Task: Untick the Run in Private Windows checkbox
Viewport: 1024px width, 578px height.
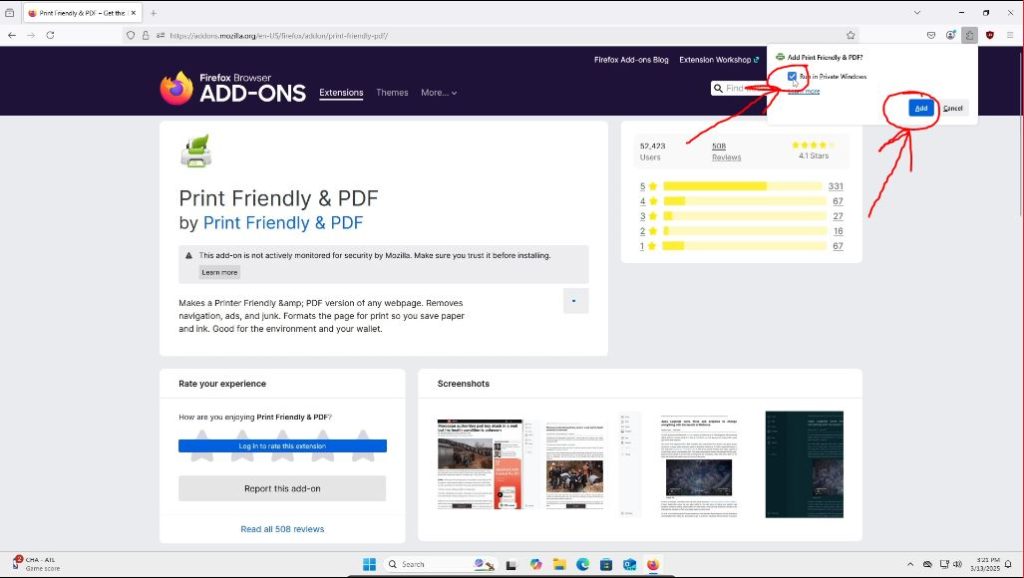Action: (x=792, y=76)
